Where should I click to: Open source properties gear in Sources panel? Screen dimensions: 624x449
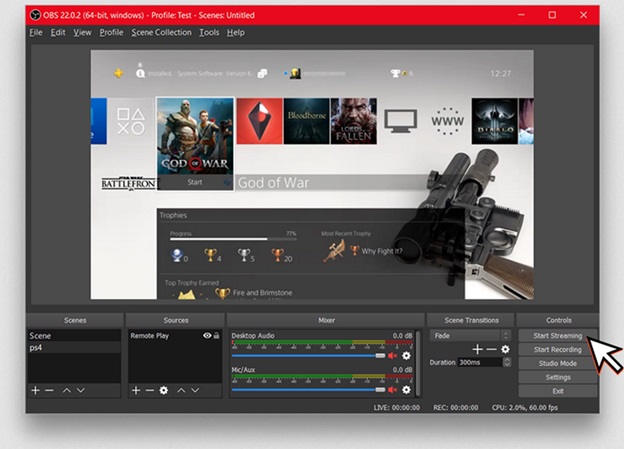pyautogui.click(x=164, y=390)
